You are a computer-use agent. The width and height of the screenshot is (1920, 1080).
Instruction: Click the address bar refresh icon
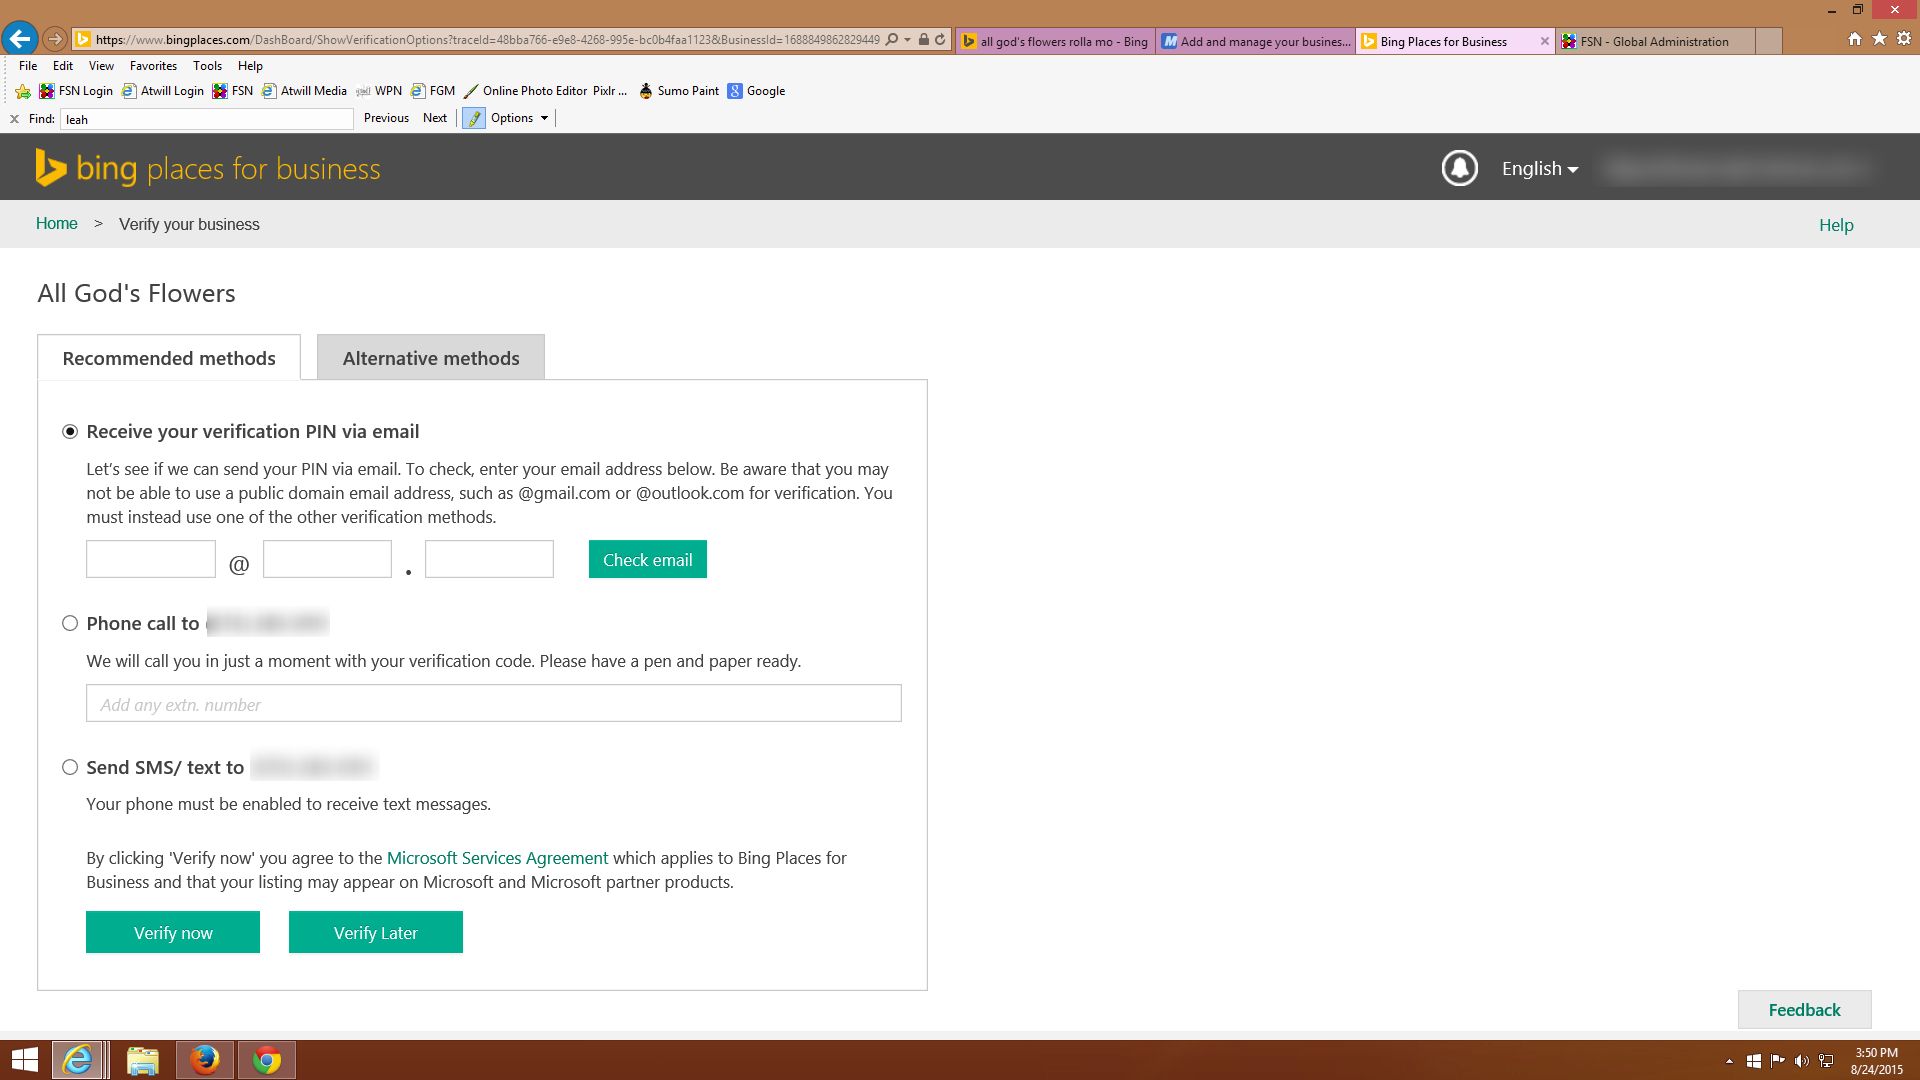940,40
